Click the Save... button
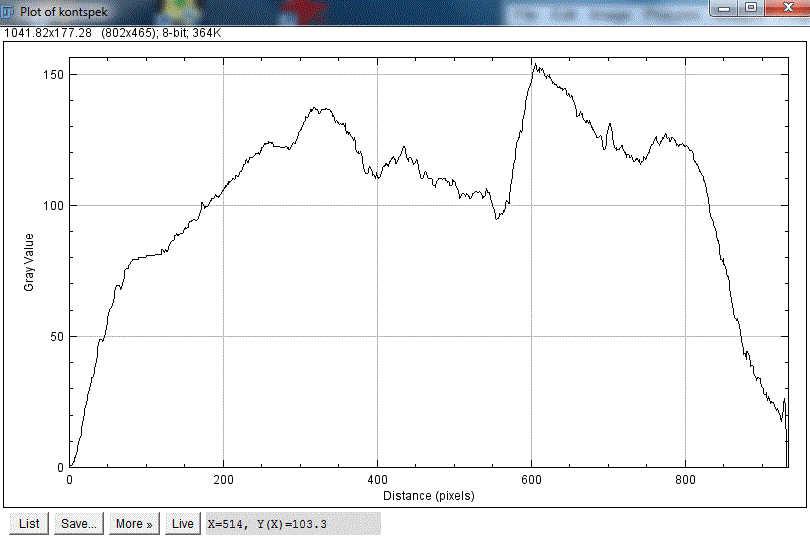 point(79,523)
